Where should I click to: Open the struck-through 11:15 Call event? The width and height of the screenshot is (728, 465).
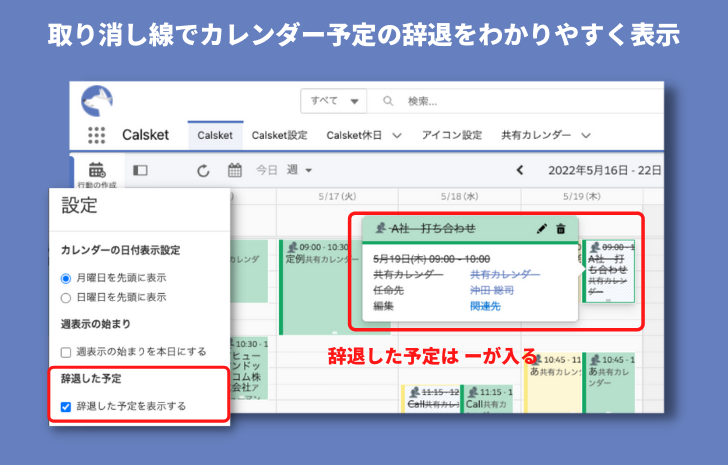click(430, 399)
